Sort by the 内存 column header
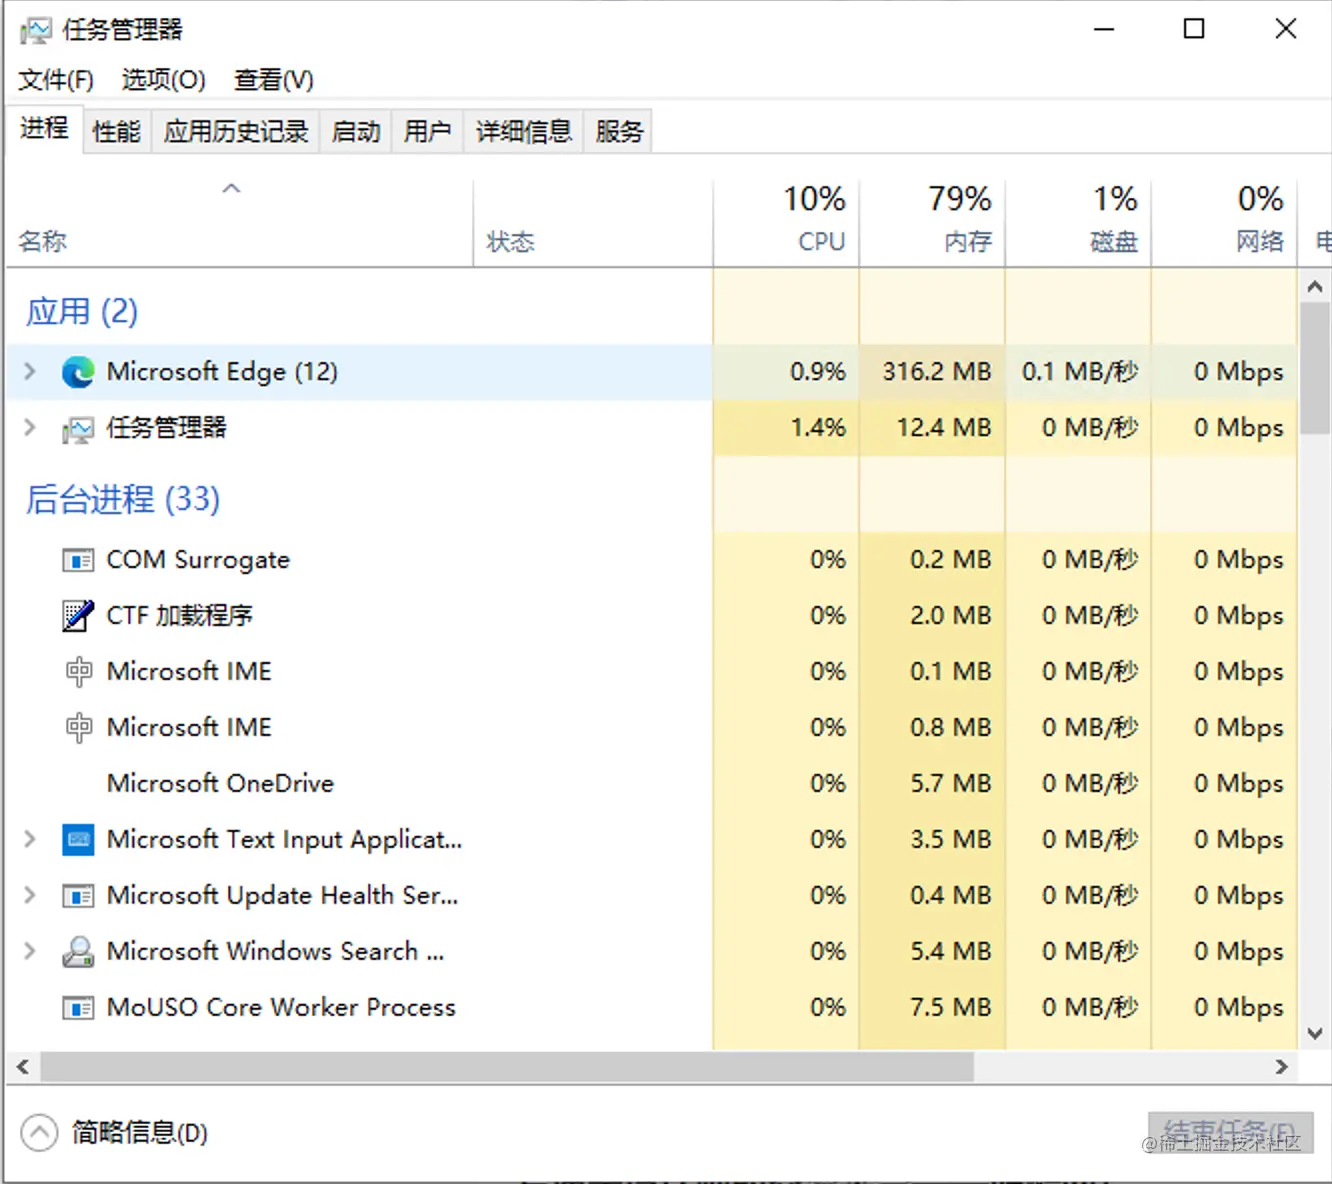 932,224
